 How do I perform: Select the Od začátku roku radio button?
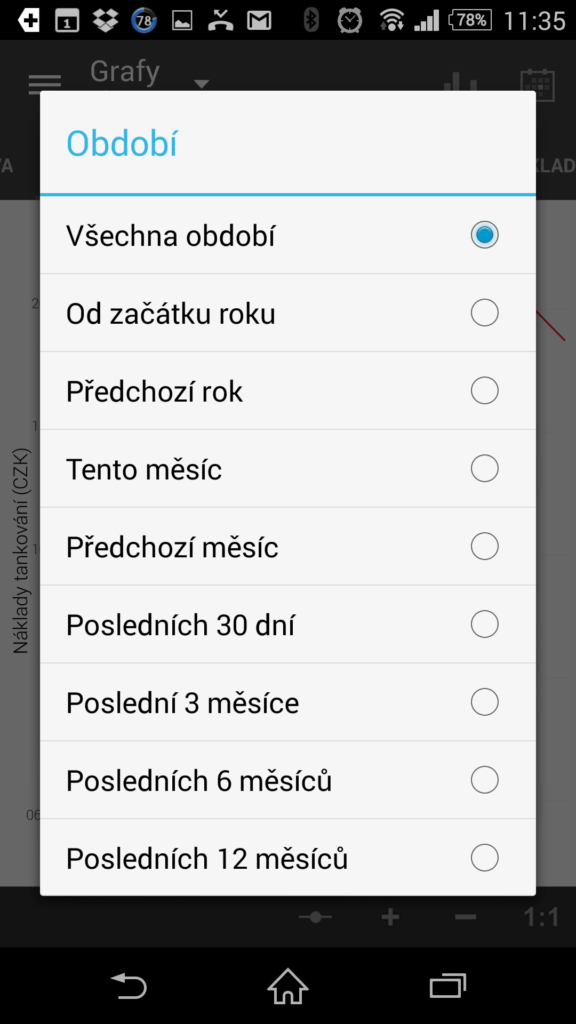point(485,313)
